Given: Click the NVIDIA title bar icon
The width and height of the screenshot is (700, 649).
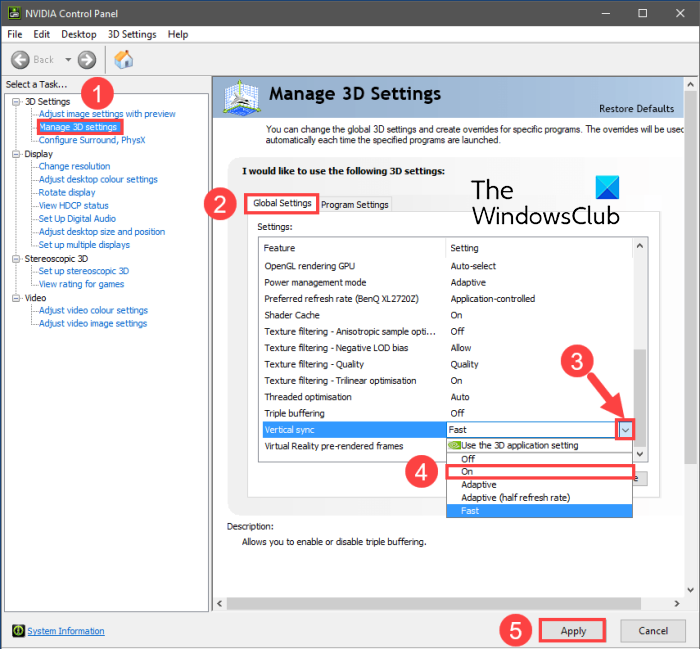Looking at the screenshot, I should (x=14, y=13).
